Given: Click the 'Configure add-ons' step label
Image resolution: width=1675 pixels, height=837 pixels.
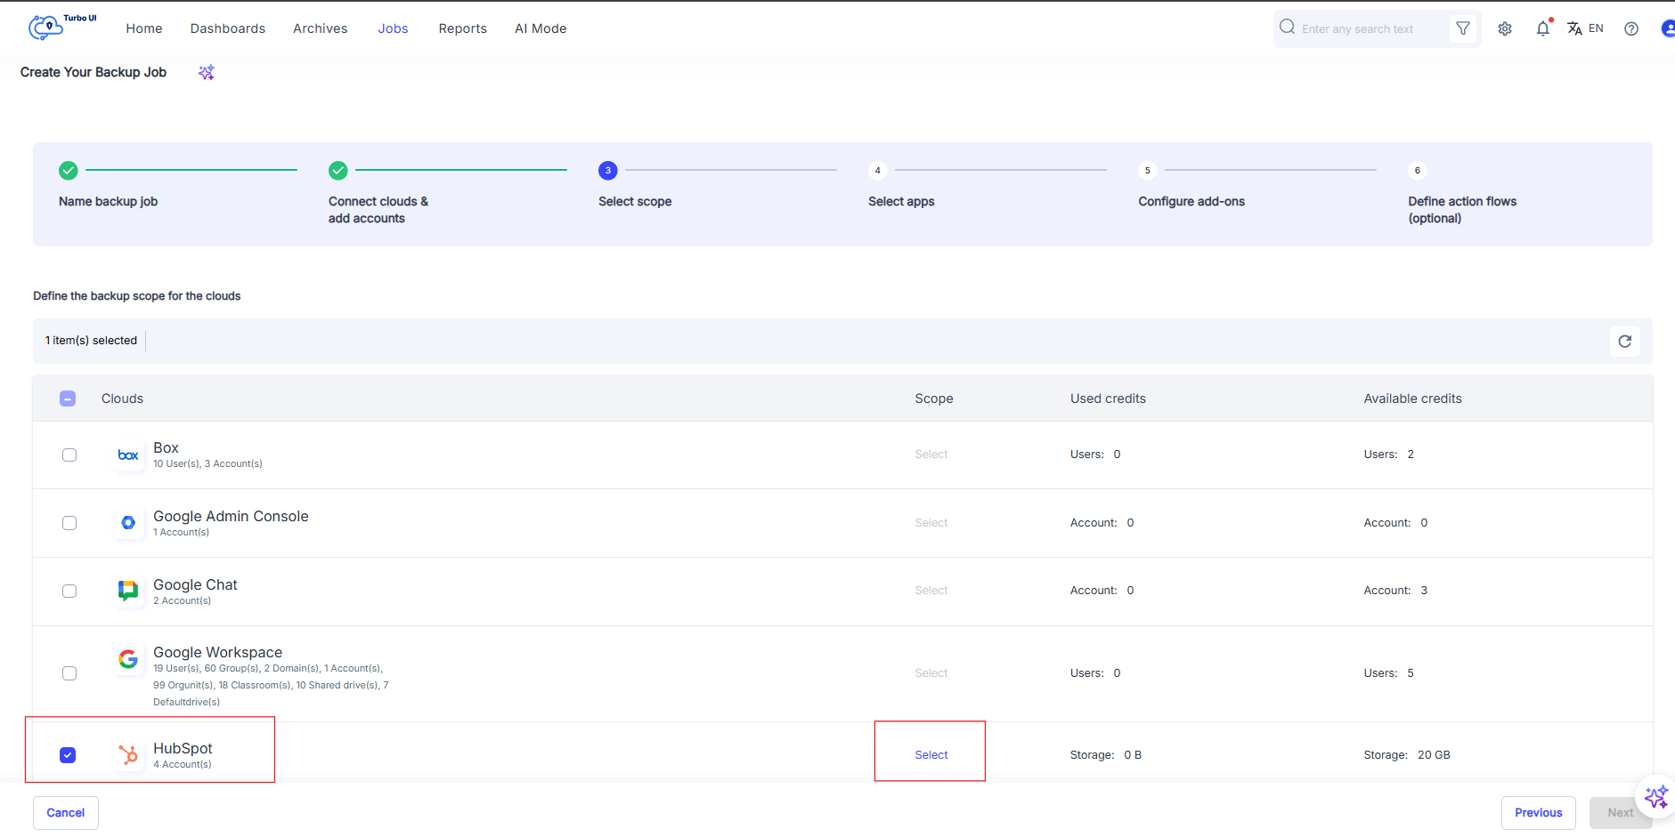Looking at the screenshot, I should pos(1191,202).
